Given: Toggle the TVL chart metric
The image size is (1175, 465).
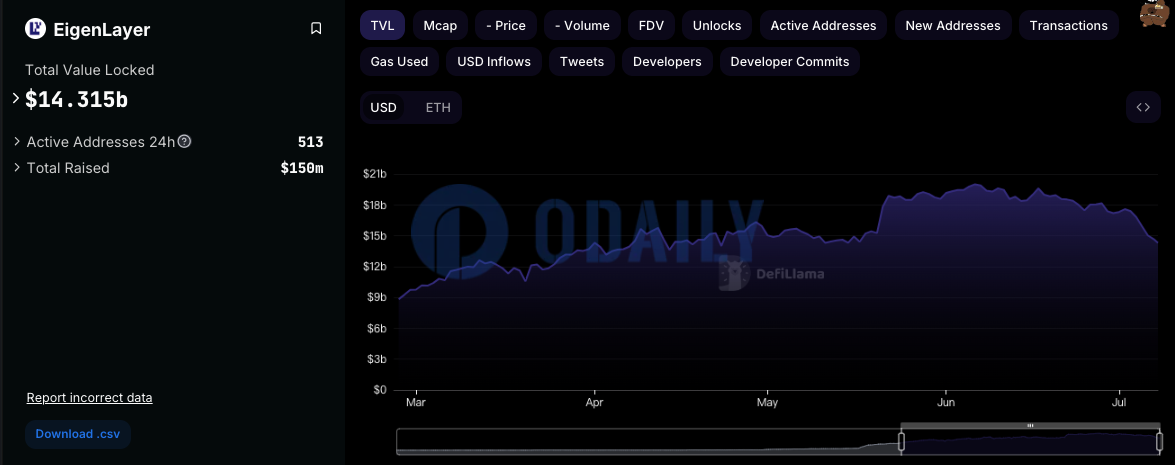Looking at the screenshot, I should (x=382, y=25).
